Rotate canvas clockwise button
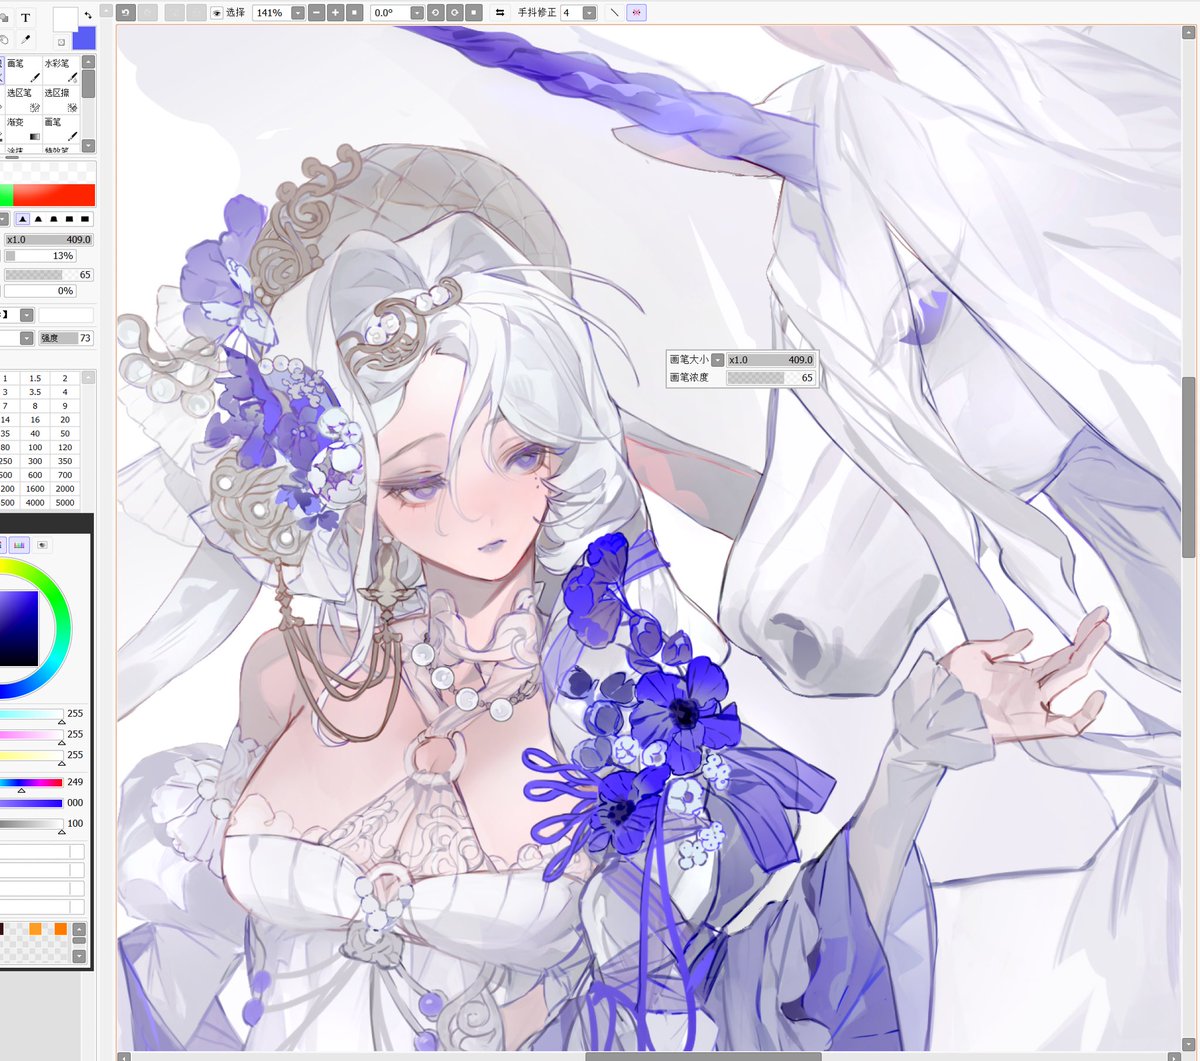The image size is (1200, 1061). [454, 13]
